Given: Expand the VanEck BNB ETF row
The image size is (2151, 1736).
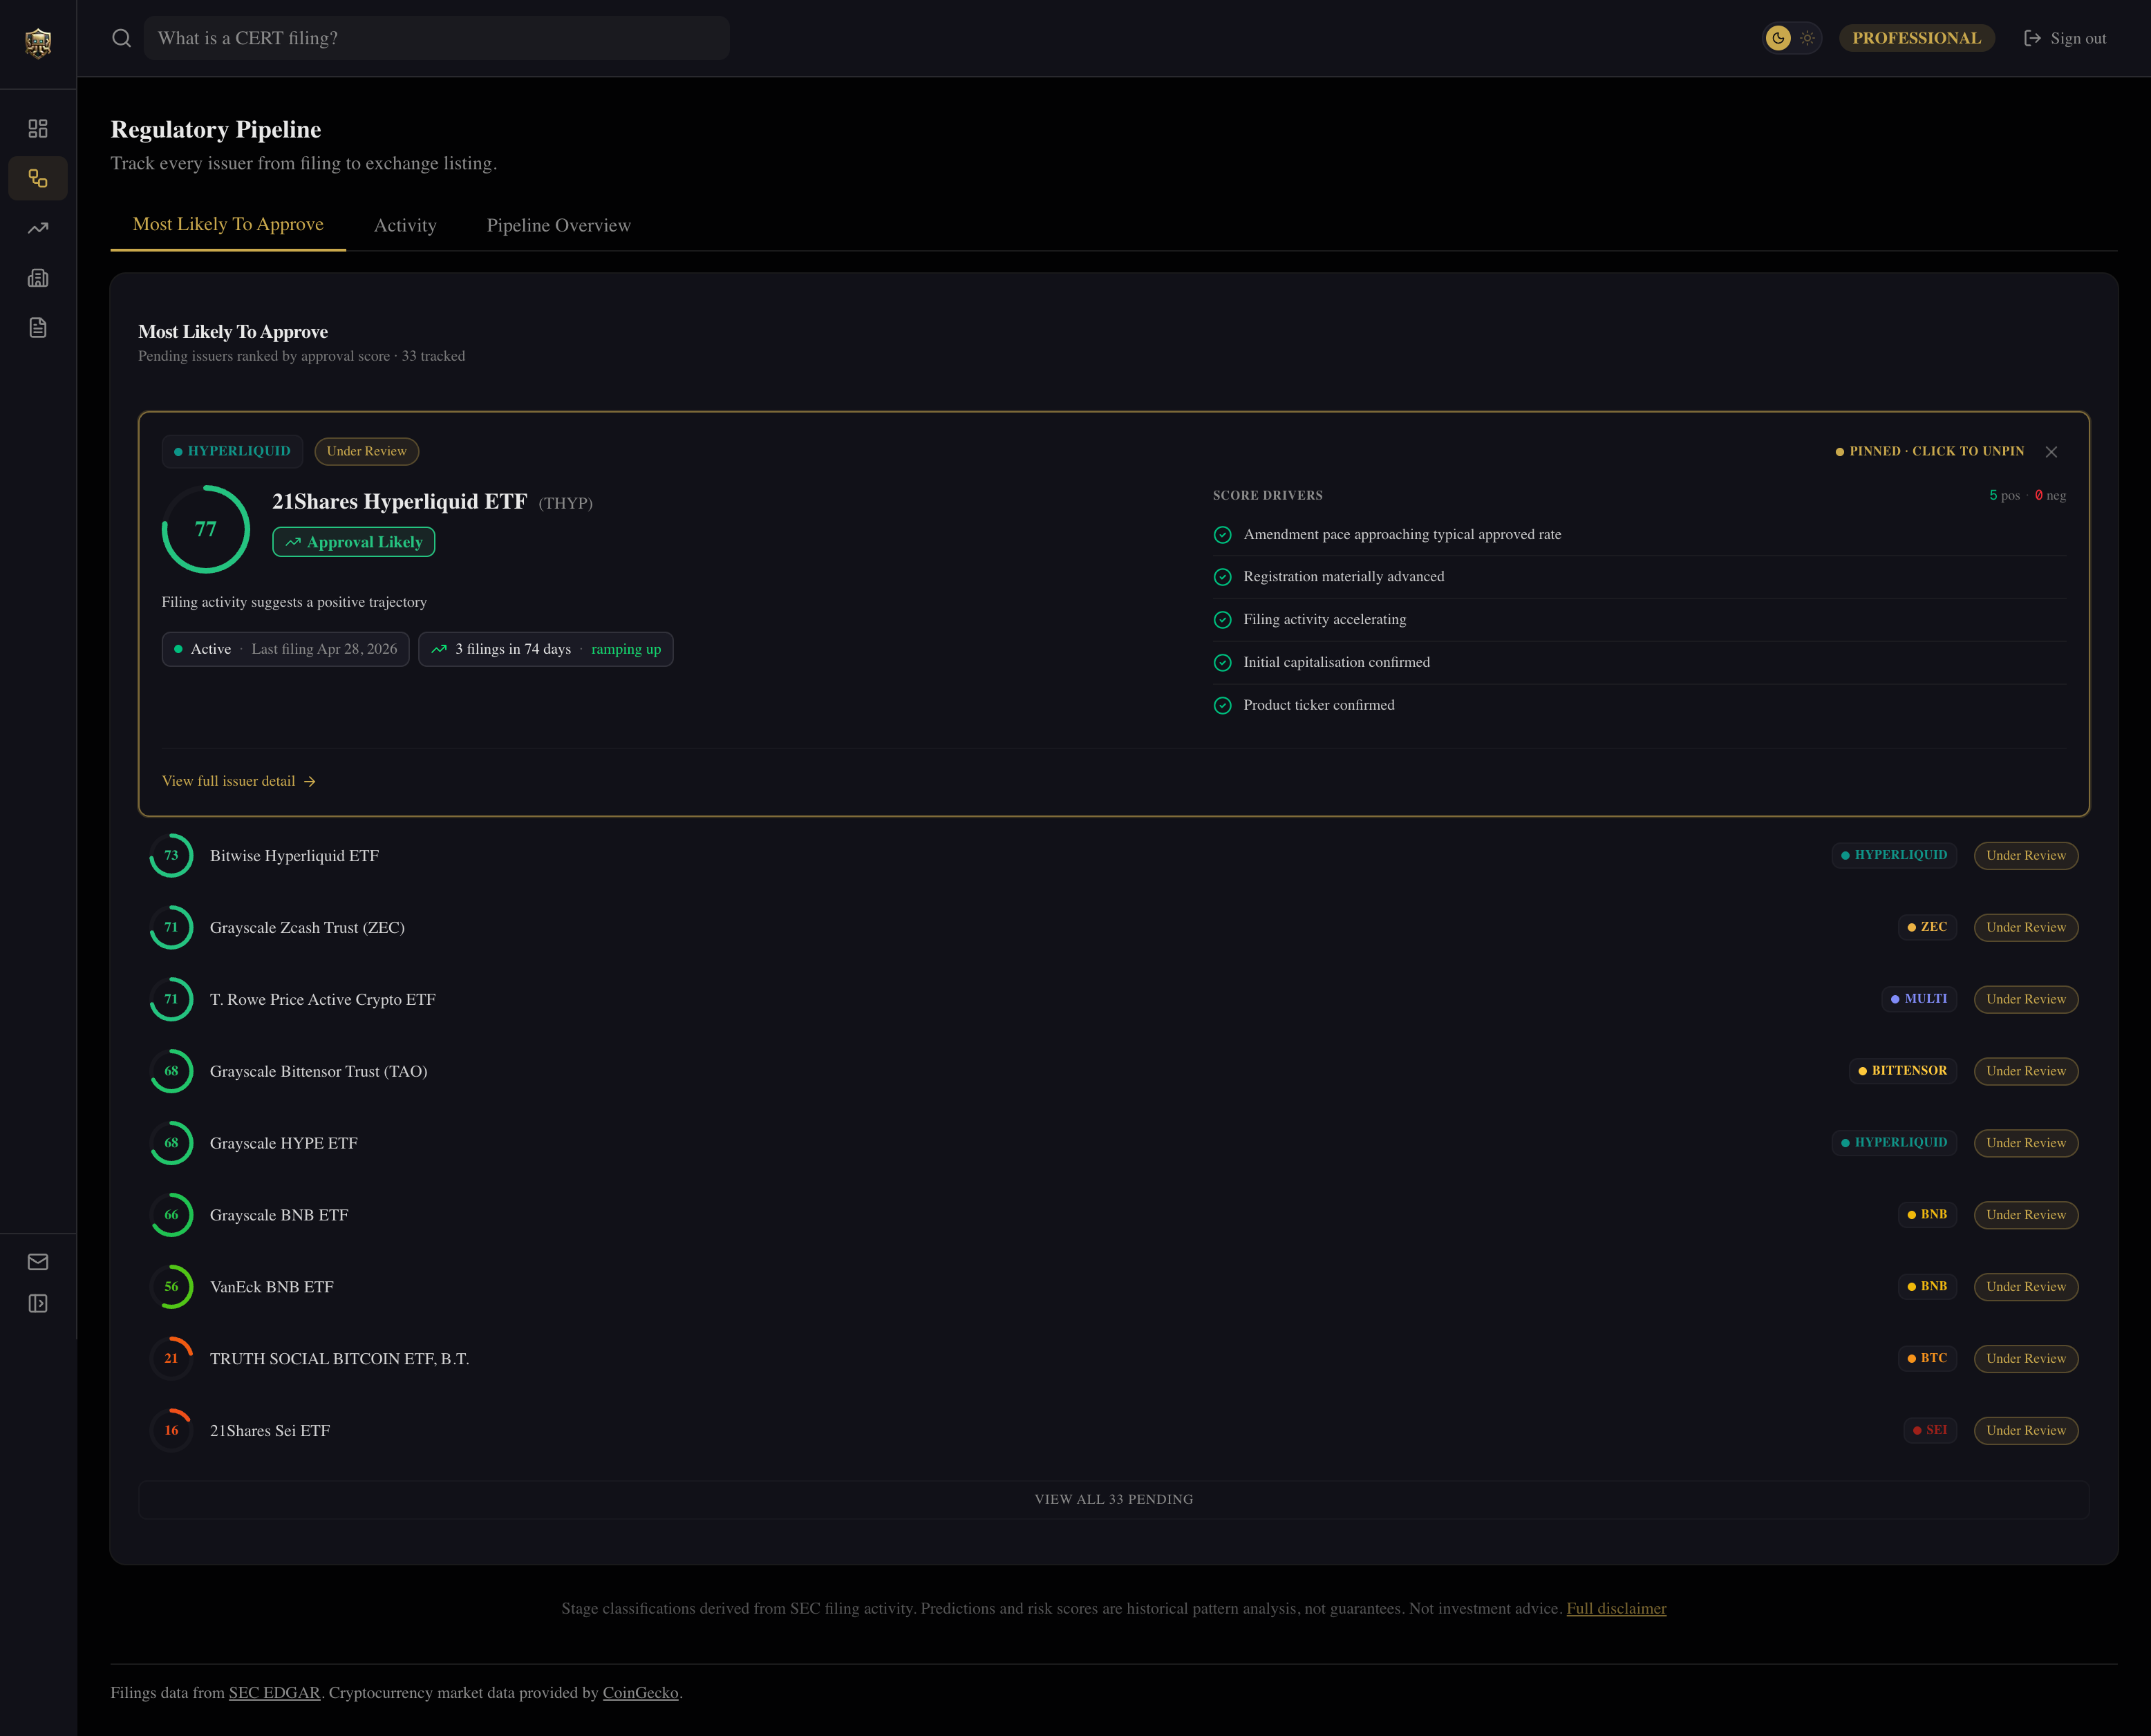Looking at the screenshot, I should (x=1113, y=1287).
